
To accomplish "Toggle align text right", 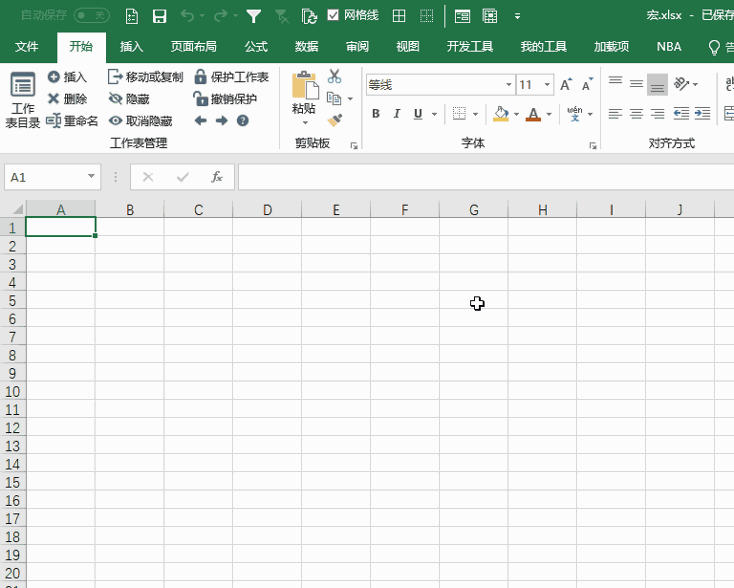I will [657, 113].
